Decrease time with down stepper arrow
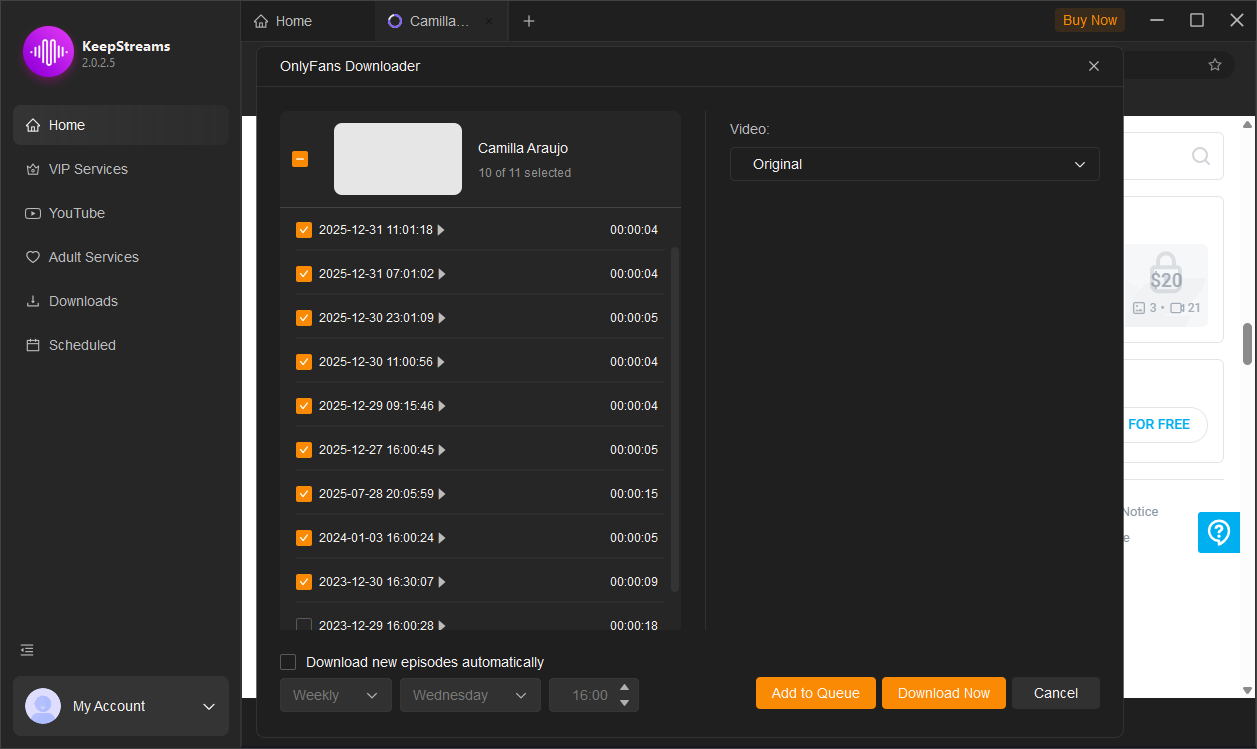 (x=625, y=703)
